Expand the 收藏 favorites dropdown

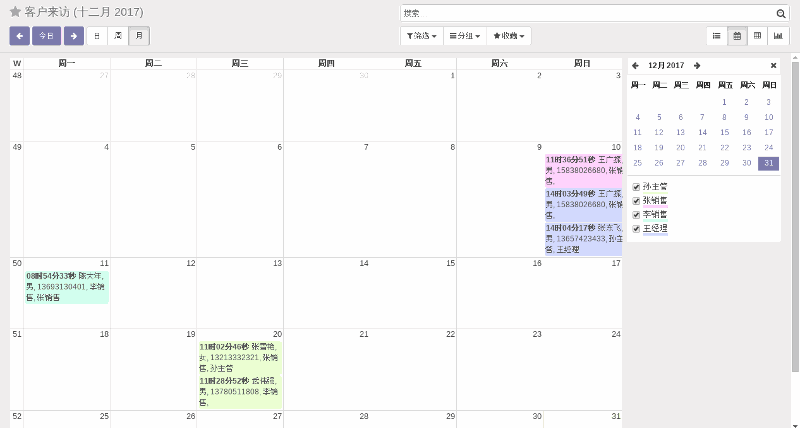coord(510,36)
